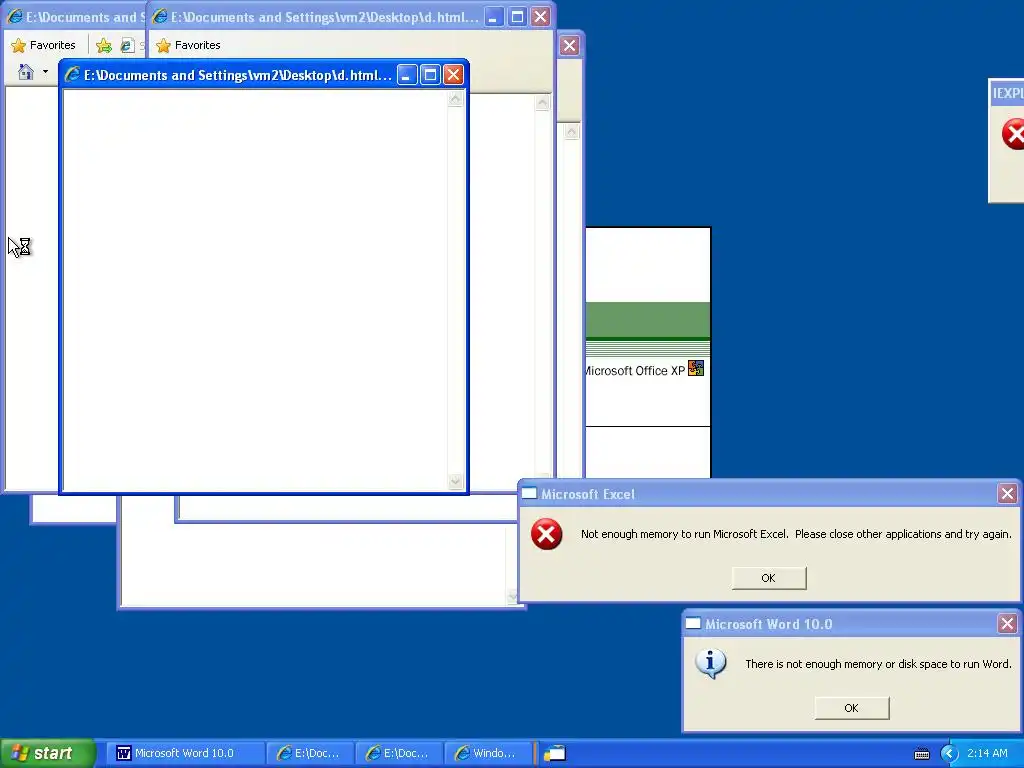Open Favorites in the leftmost Internet Explorer window

[x=44, y=45]
